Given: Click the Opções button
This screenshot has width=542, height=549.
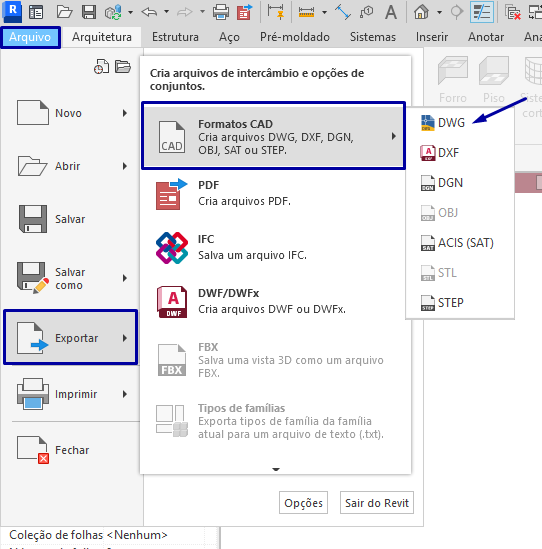Looking at the screenshot, I should point(303,502).
